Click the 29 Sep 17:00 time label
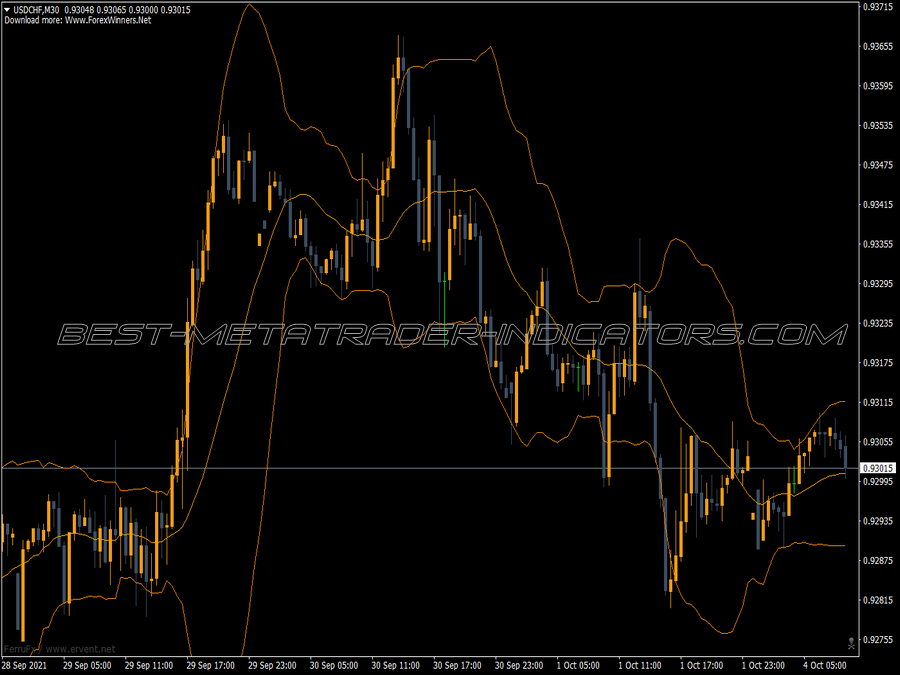 (x=211, y=666)
